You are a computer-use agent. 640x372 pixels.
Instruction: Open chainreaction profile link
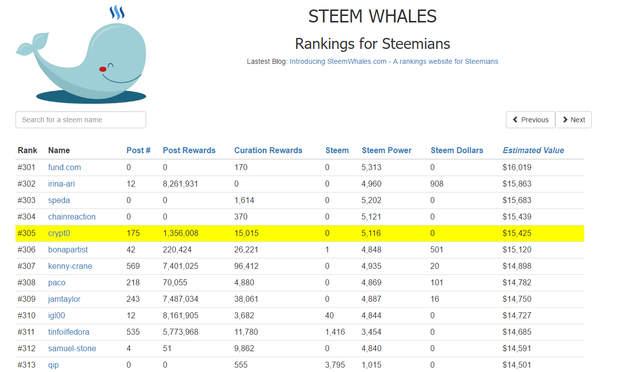(x=72, y=217)
